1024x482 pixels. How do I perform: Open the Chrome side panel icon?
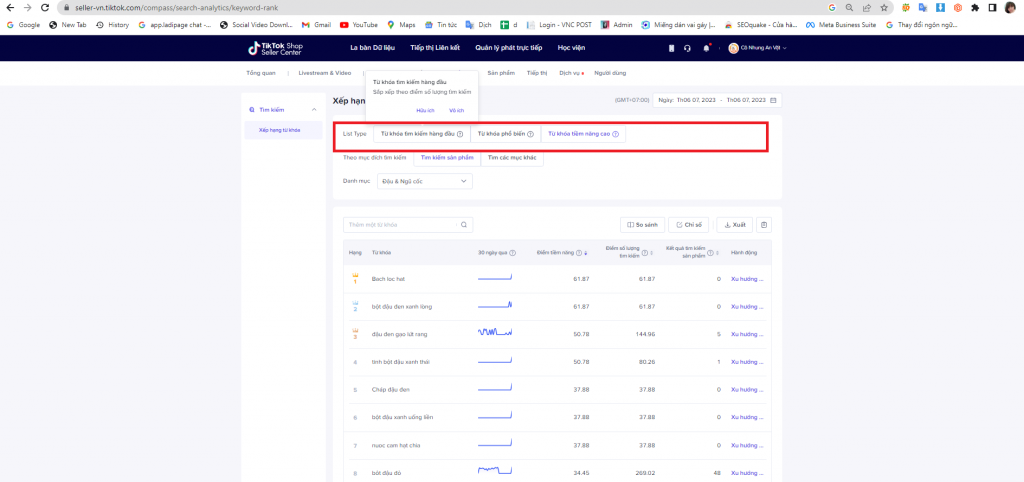[x=992, y=8]
